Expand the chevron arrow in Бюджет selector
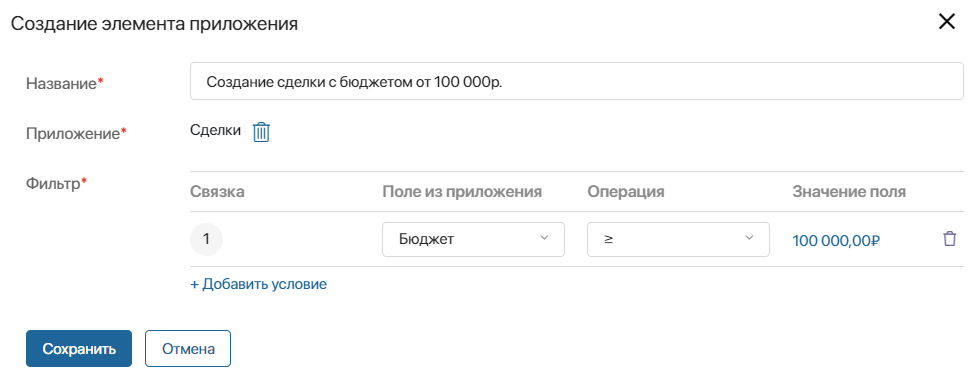Viewport: 979px width, 374px height. (544, 238)
